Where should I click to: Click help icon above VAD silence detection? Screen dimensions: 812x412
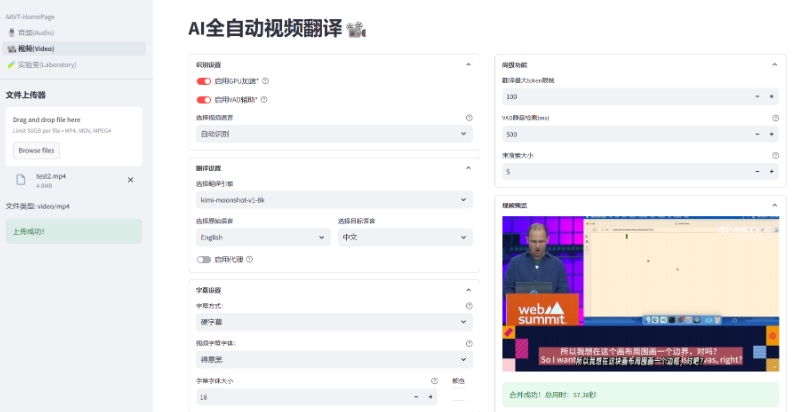(775, 118)
